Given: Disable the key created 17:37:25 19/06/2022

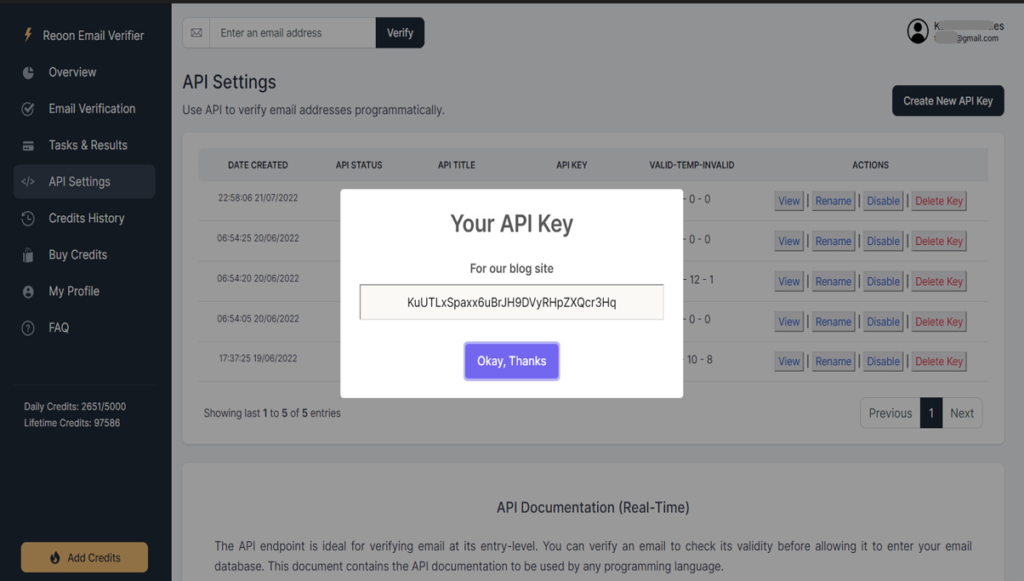Looking at the screenshot, I should tap(881, 361).
